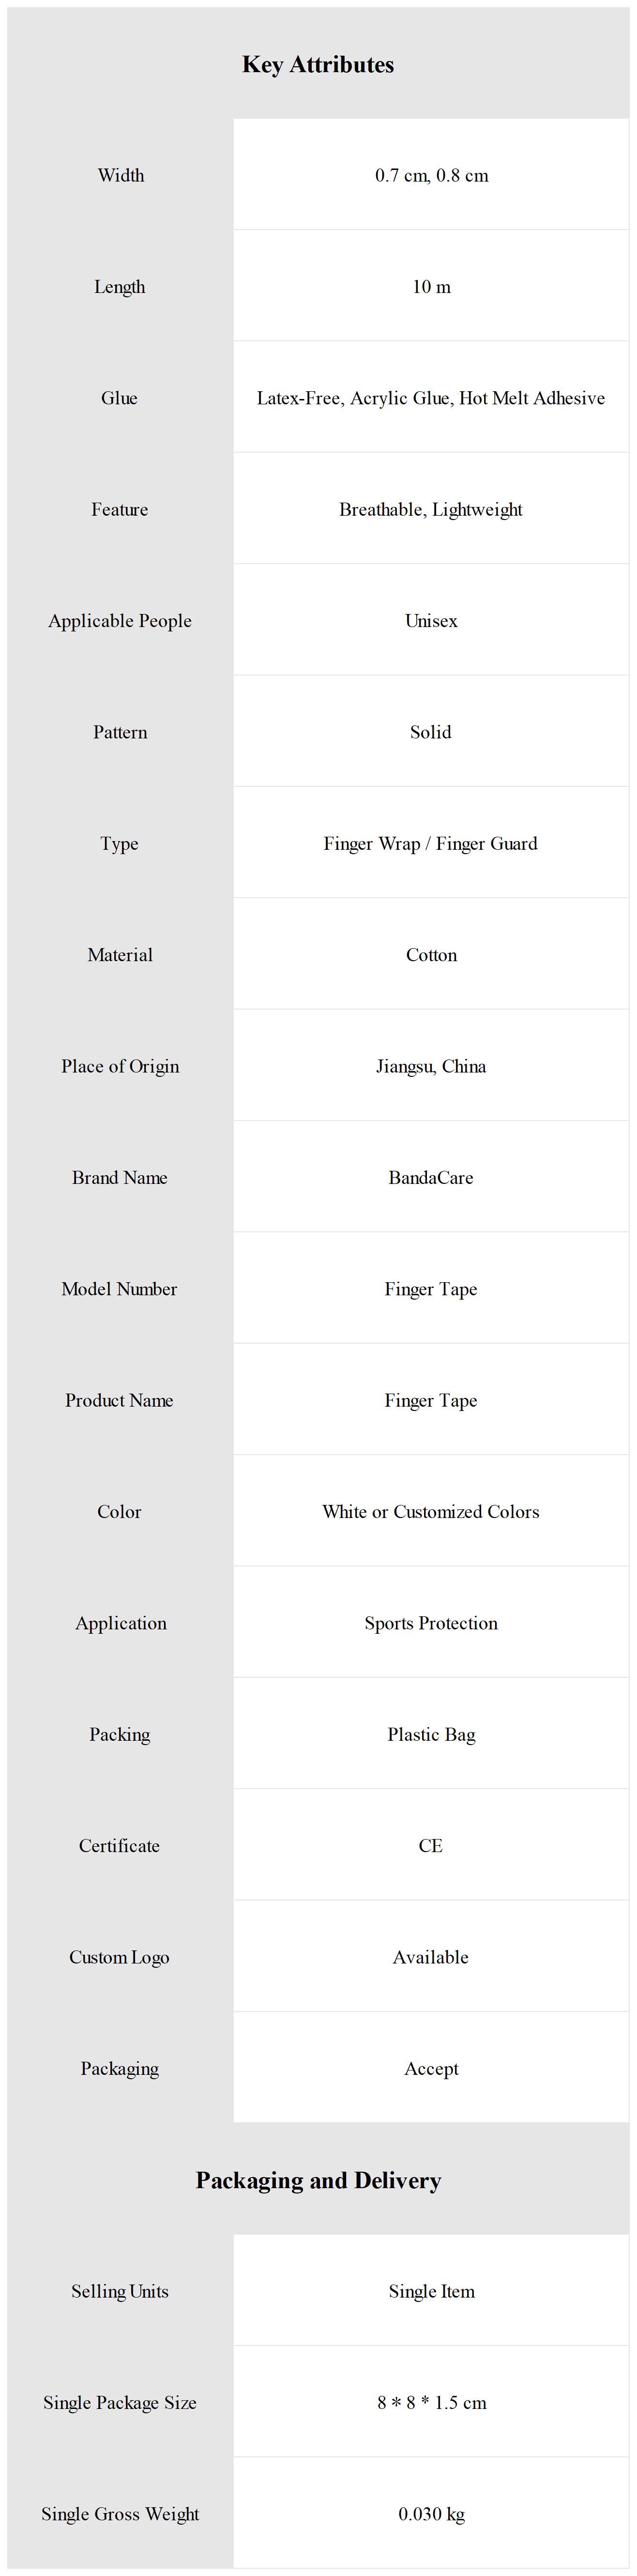Click the Sports Protection application value

click(431, 1624)
